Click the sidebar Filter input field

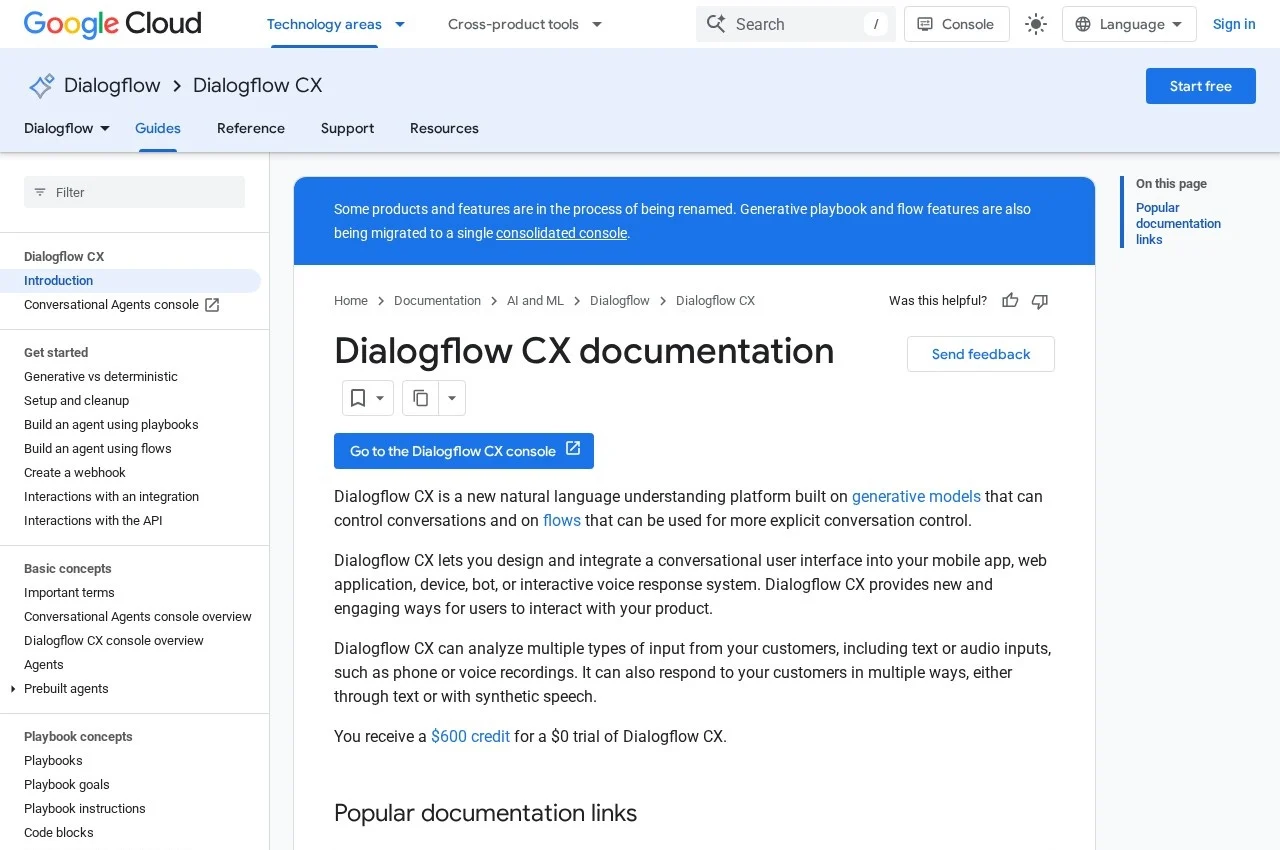click(x=134, y=192)
